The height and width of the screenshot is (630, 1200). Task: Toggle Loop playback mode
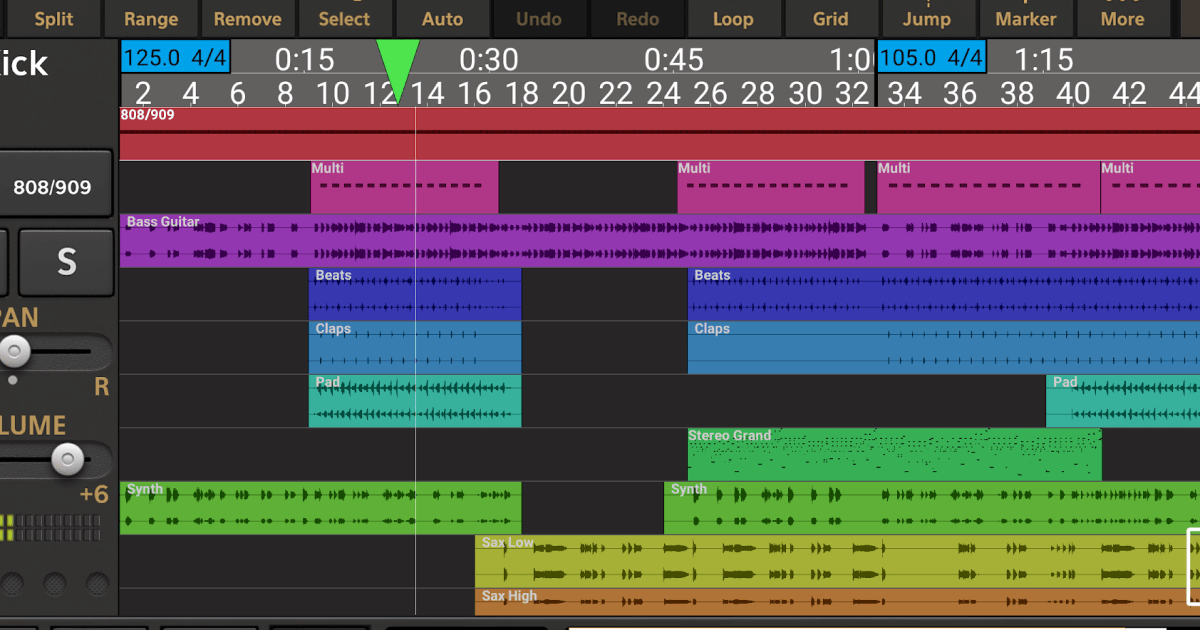pyautogui.click(x=733, y=18)
